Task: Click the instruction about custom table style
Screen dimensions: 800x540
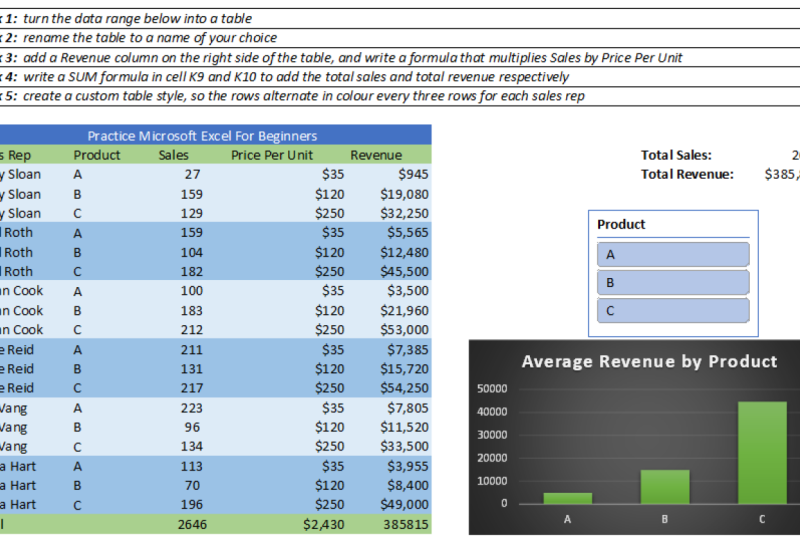Action: [304, 96]
